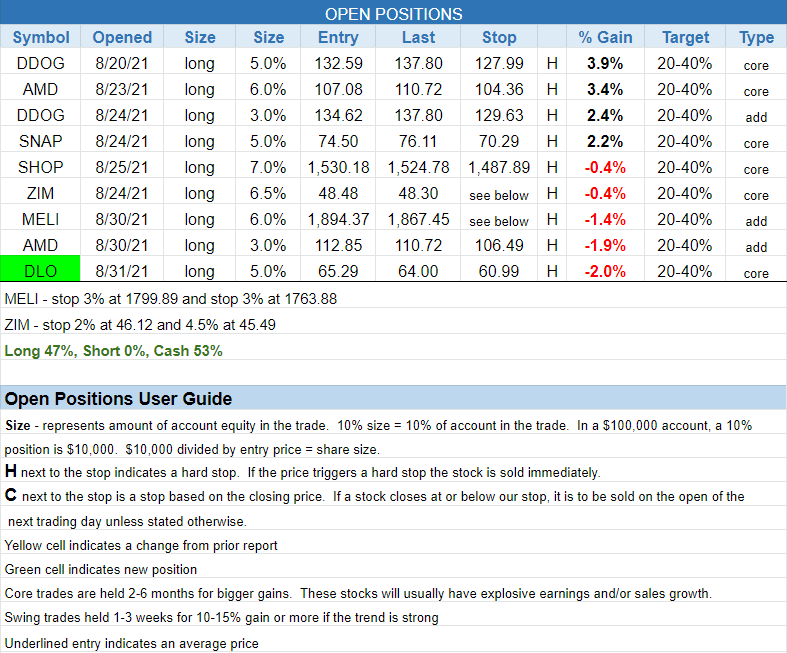Click the 8/25/21 opened date cell
787x653 pixels.
tap(122, 167)
